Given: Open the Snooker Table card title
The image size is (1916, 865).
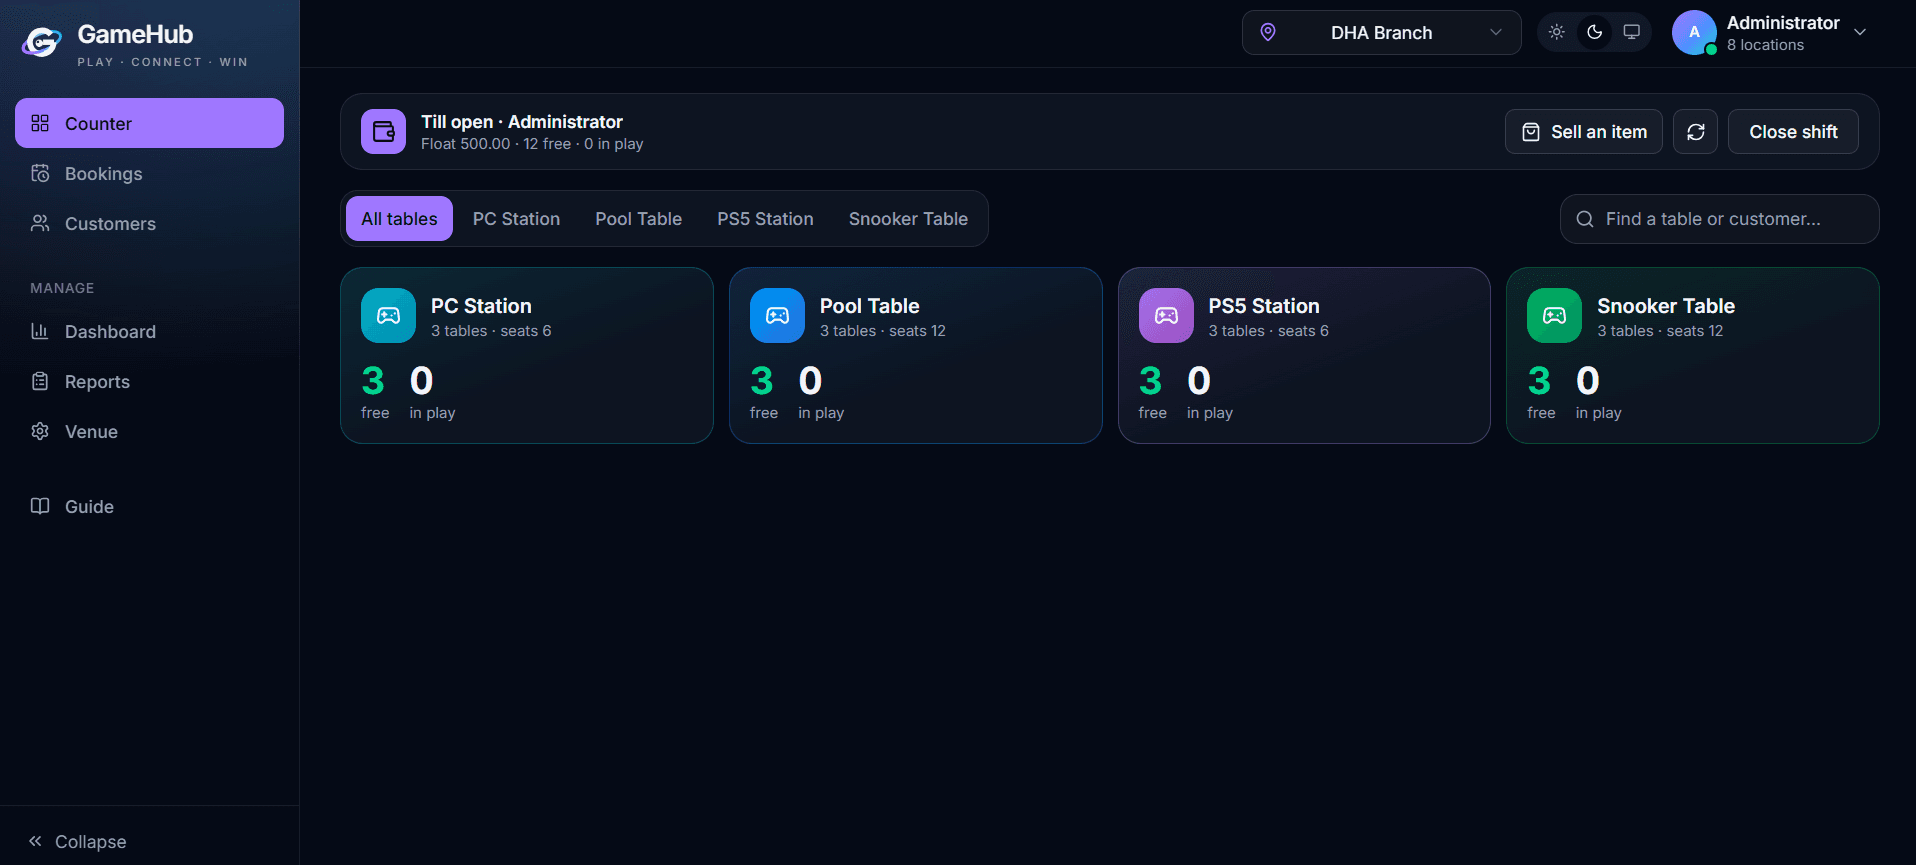Looking at the screenshot, I should tap(1665, 306).
